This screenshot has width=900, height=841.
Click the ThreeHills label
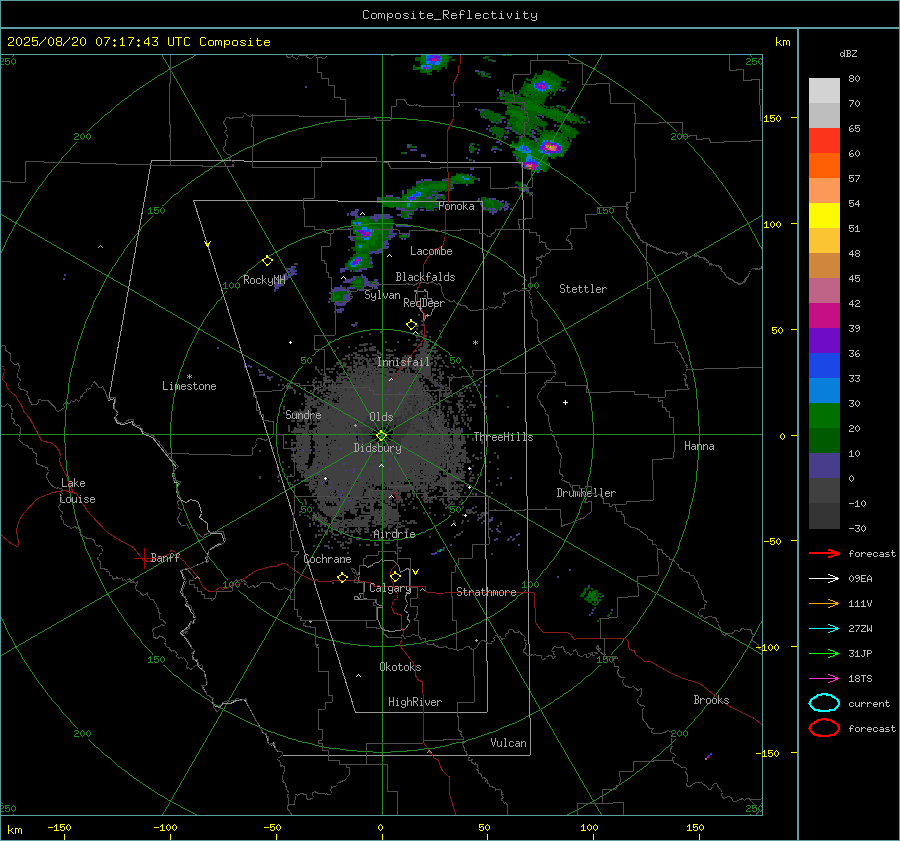(x=503, y=437)
